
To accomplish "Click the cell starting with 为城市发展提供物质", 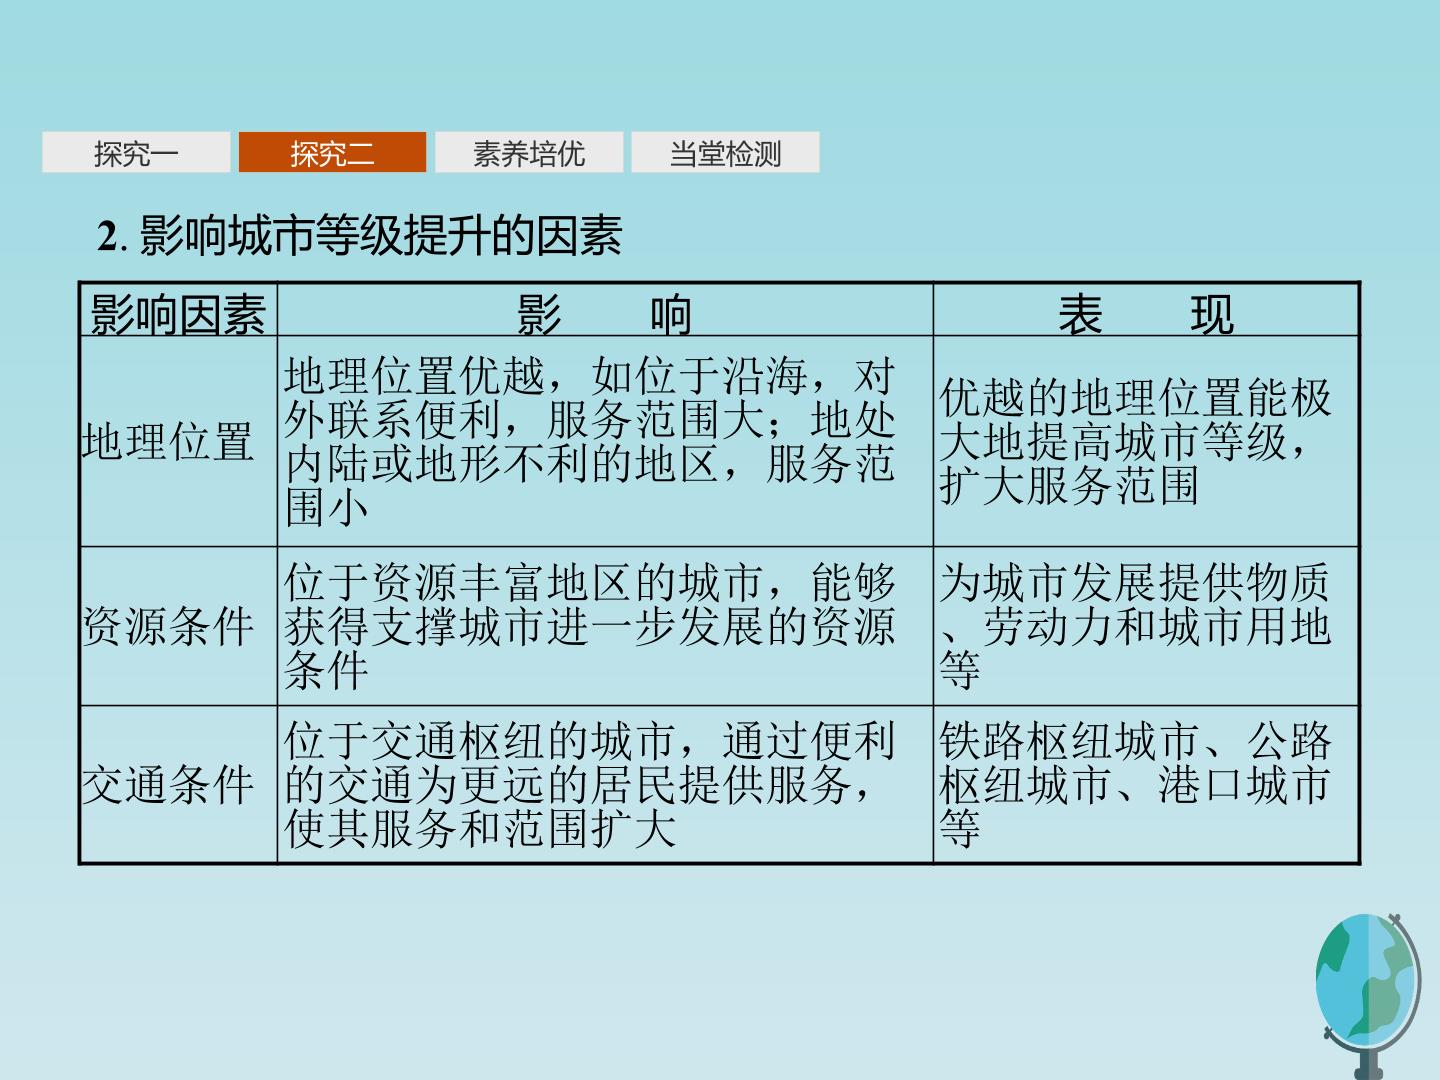I will (x=1146, y=626).
